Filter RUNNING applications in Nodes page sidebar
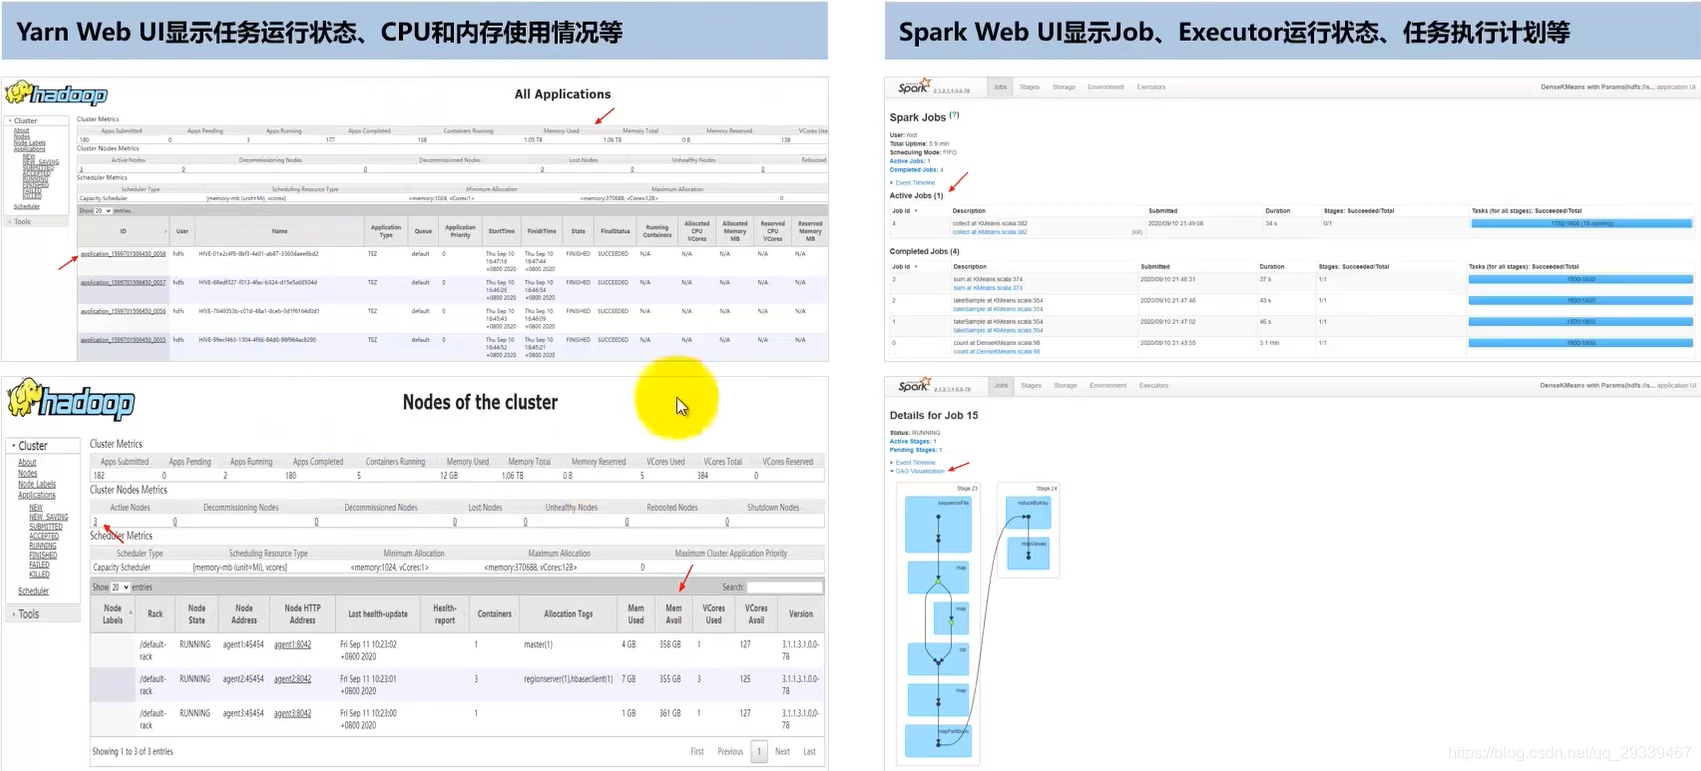This screenshot has height=771, width=1701. click(43, 546)
